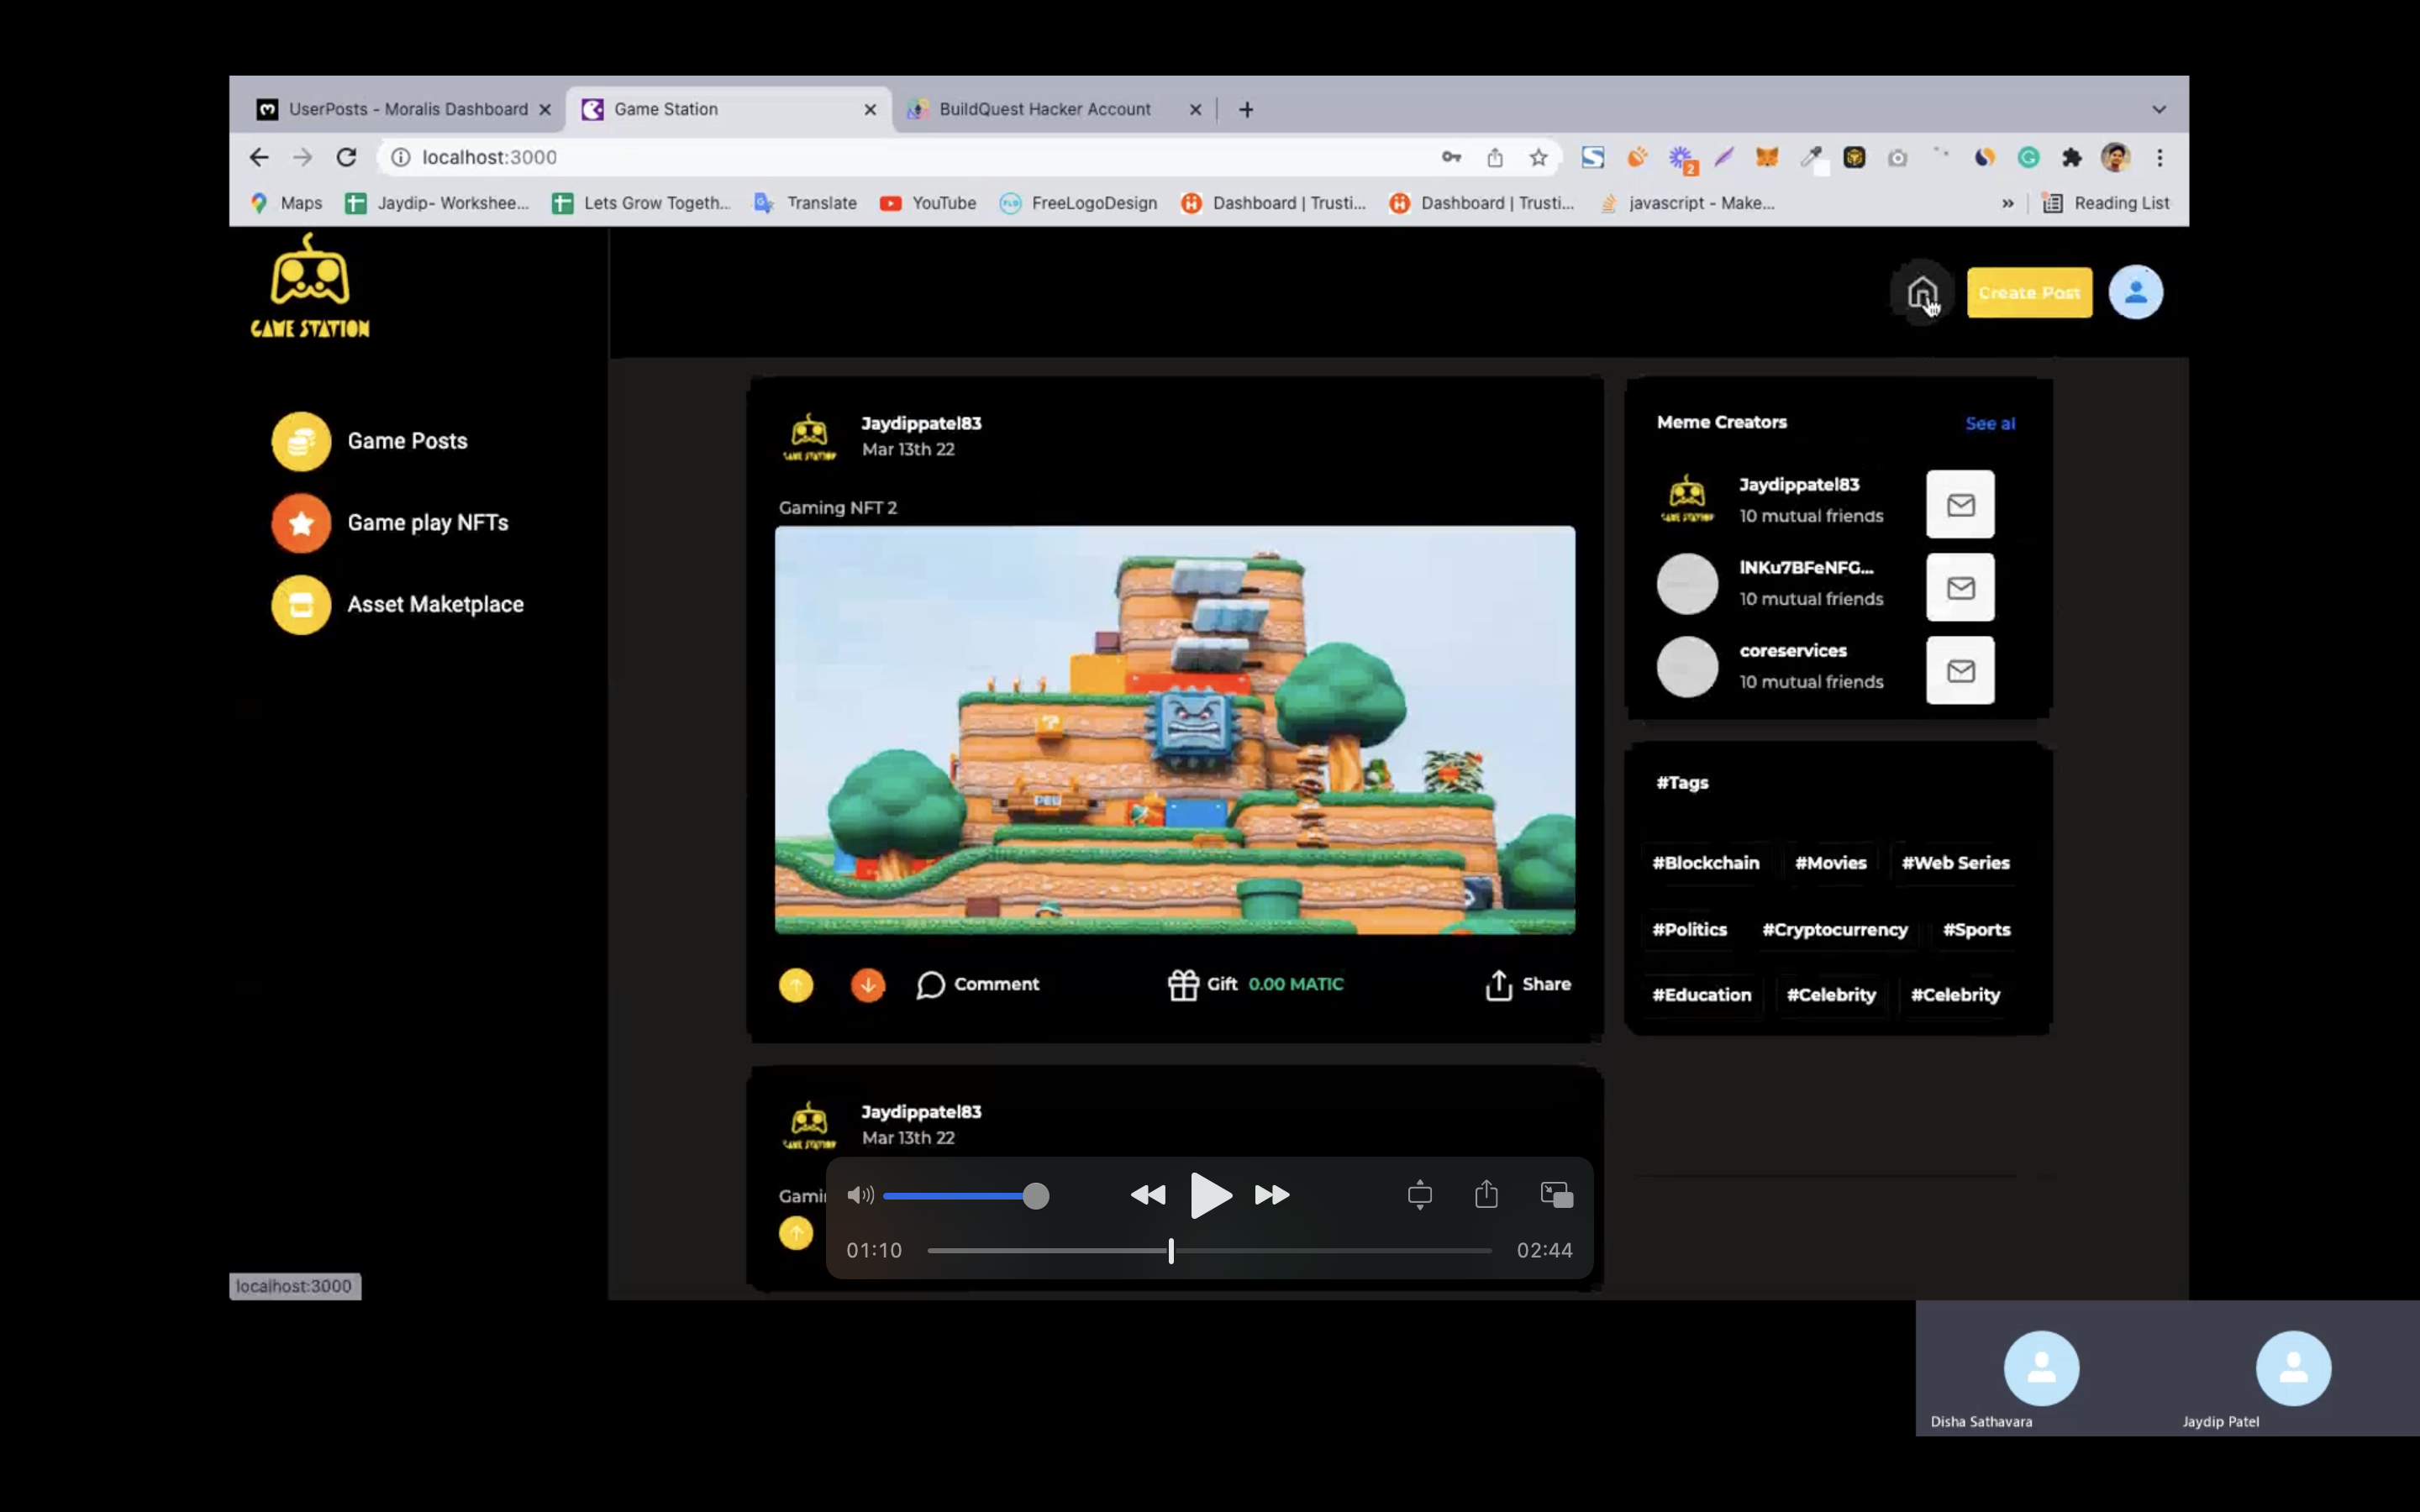Click Jaydip Patel participant avatar
This screenshot has height=1512, width=2420.
pyautogui.click(x=2293, y=1368)
